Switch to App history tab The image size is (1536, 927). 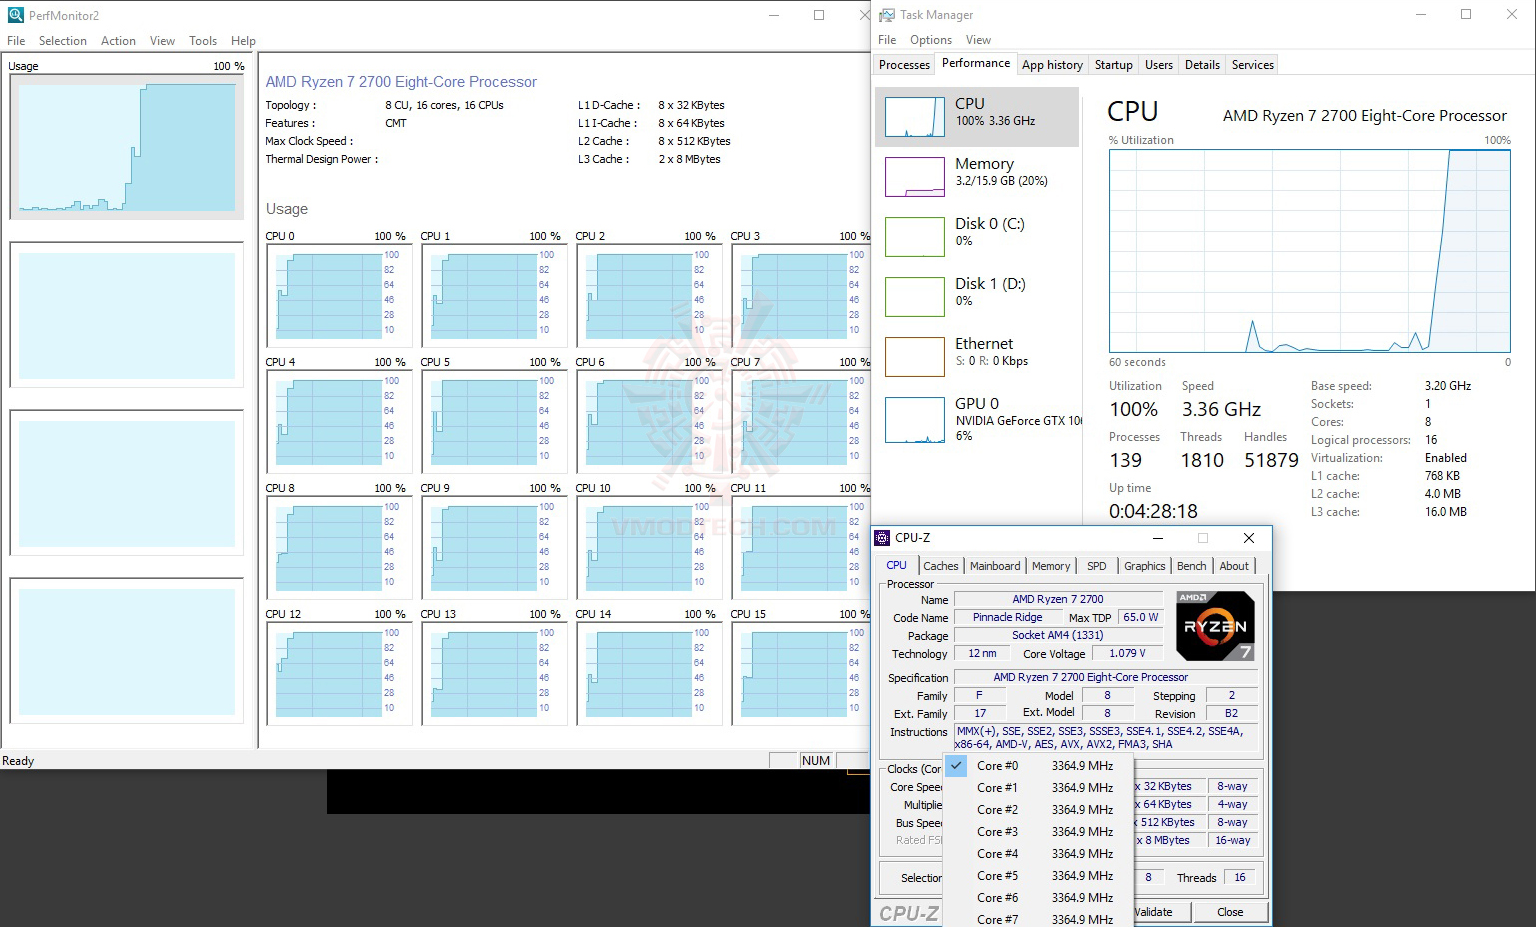(1052, 65)
